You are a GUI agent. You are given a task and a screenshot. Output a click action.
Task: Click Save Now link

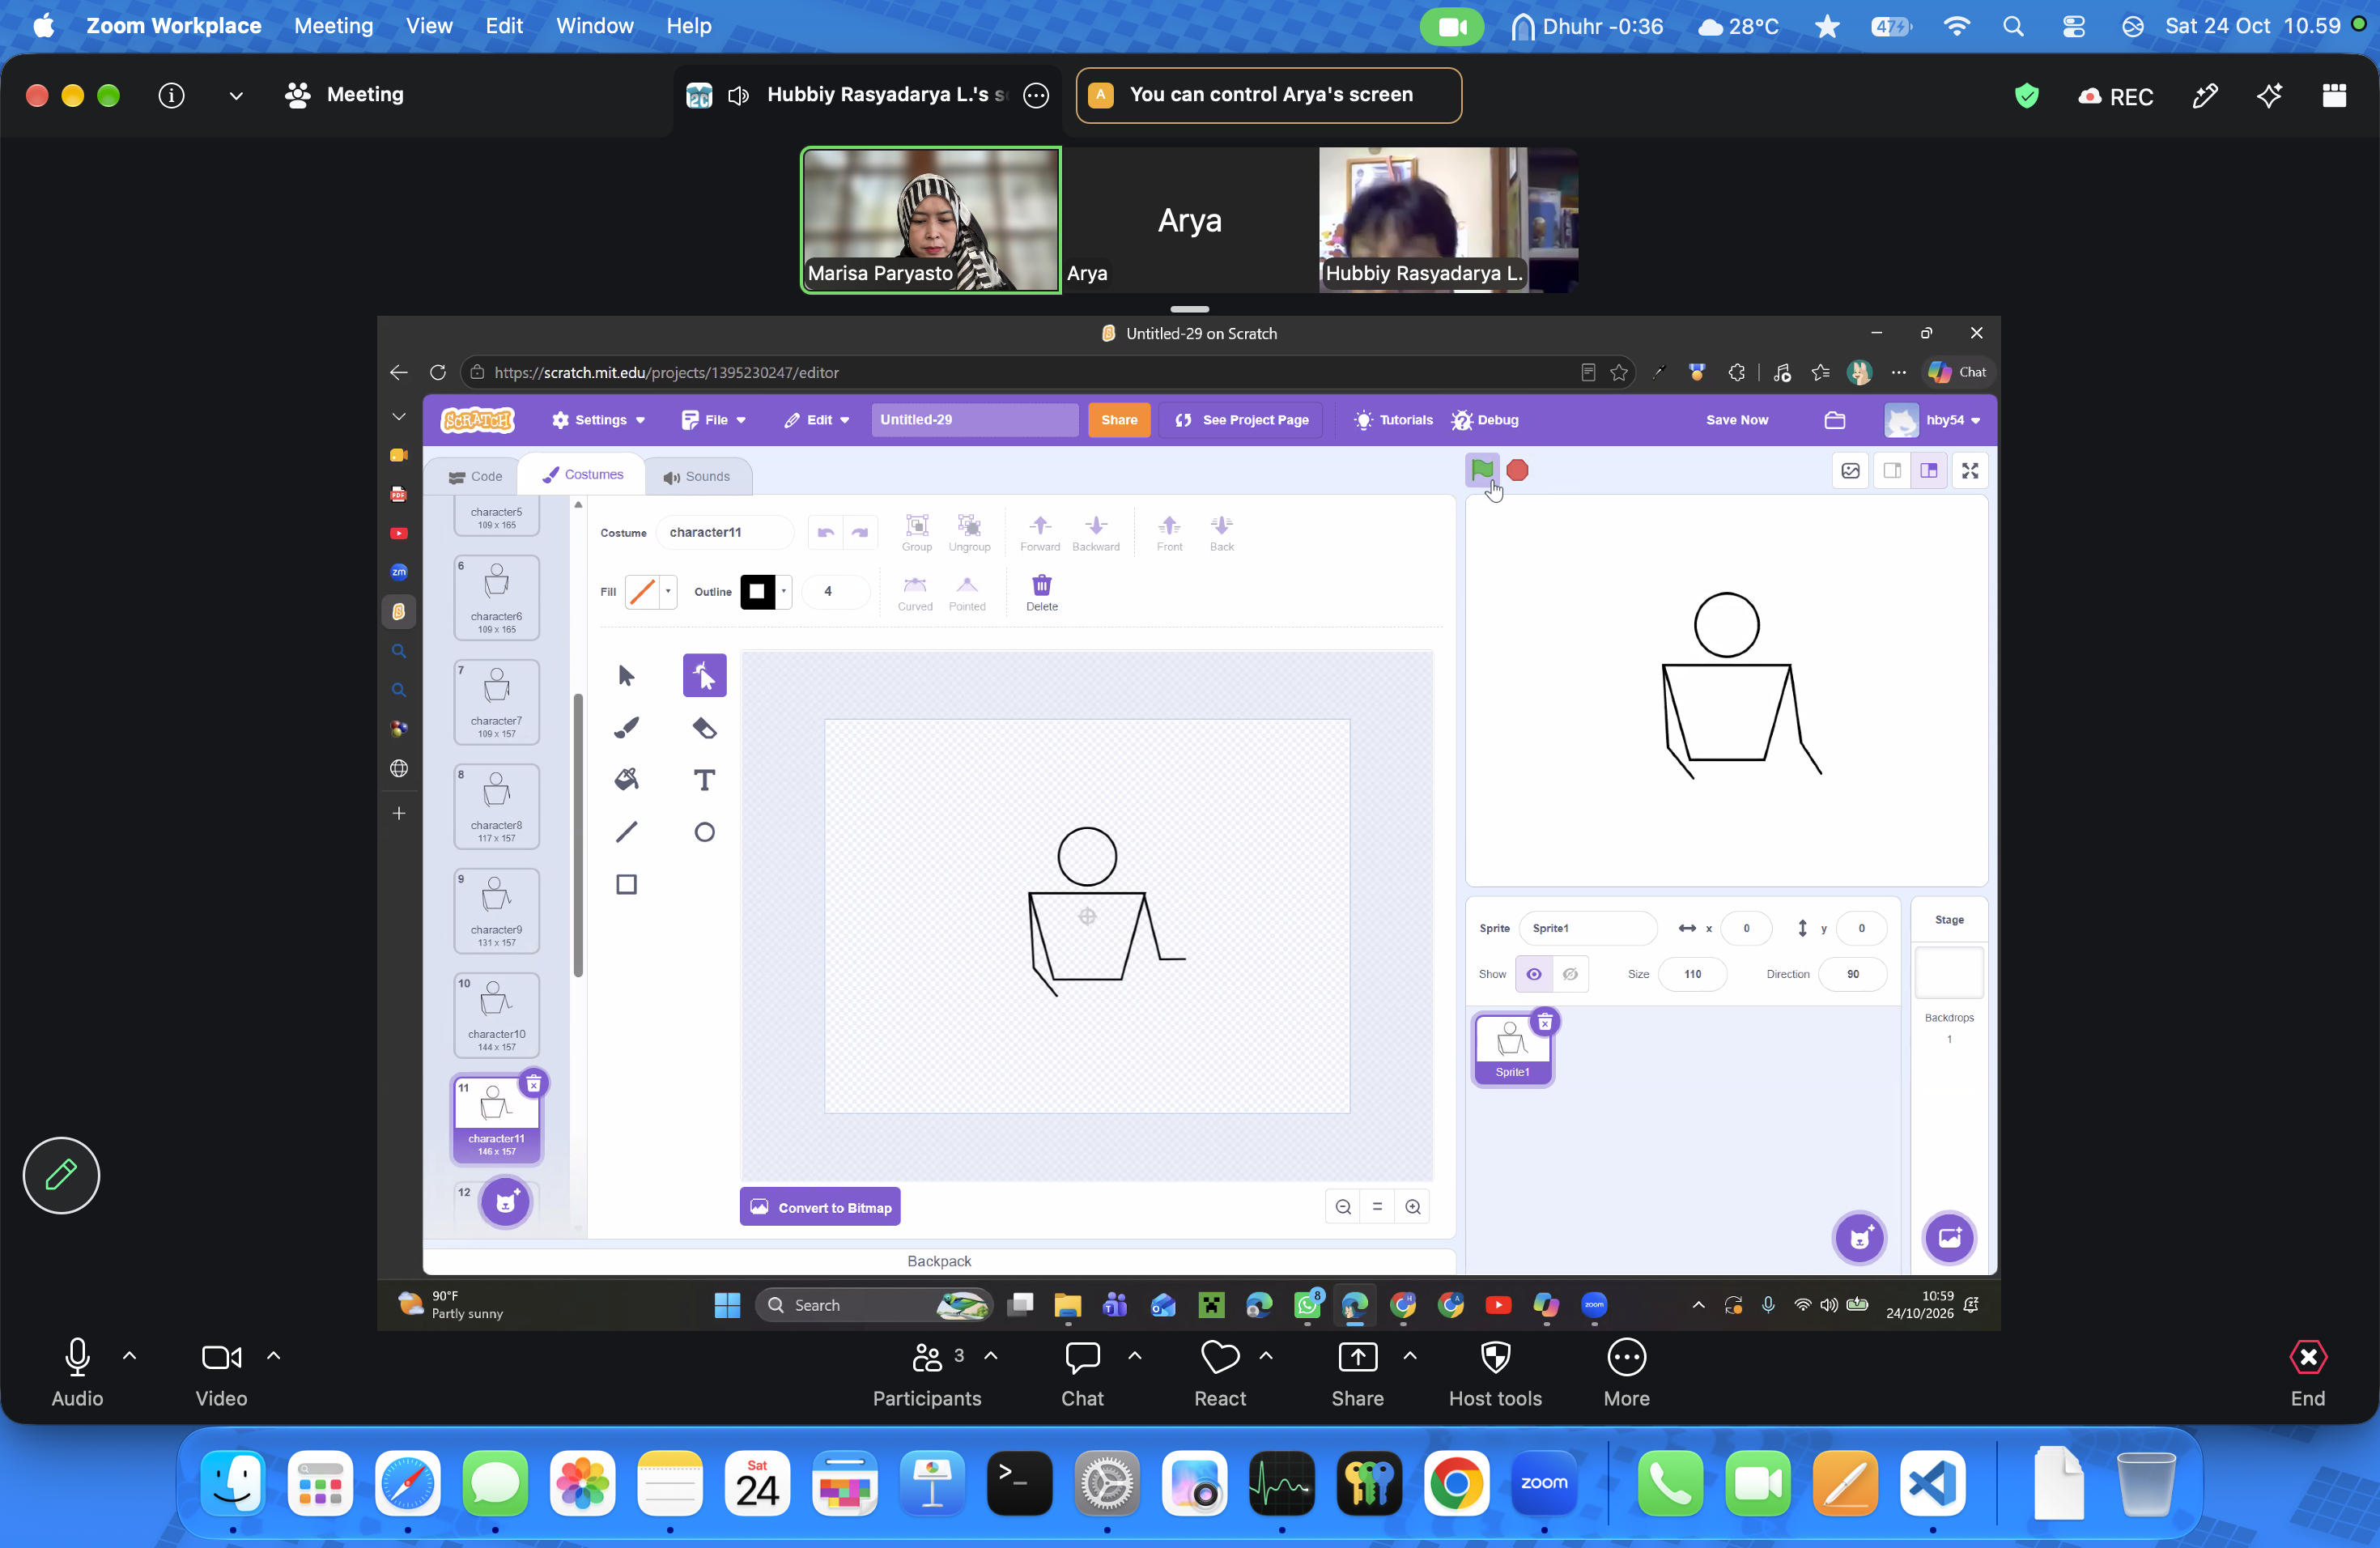[x=1736, y=420]
